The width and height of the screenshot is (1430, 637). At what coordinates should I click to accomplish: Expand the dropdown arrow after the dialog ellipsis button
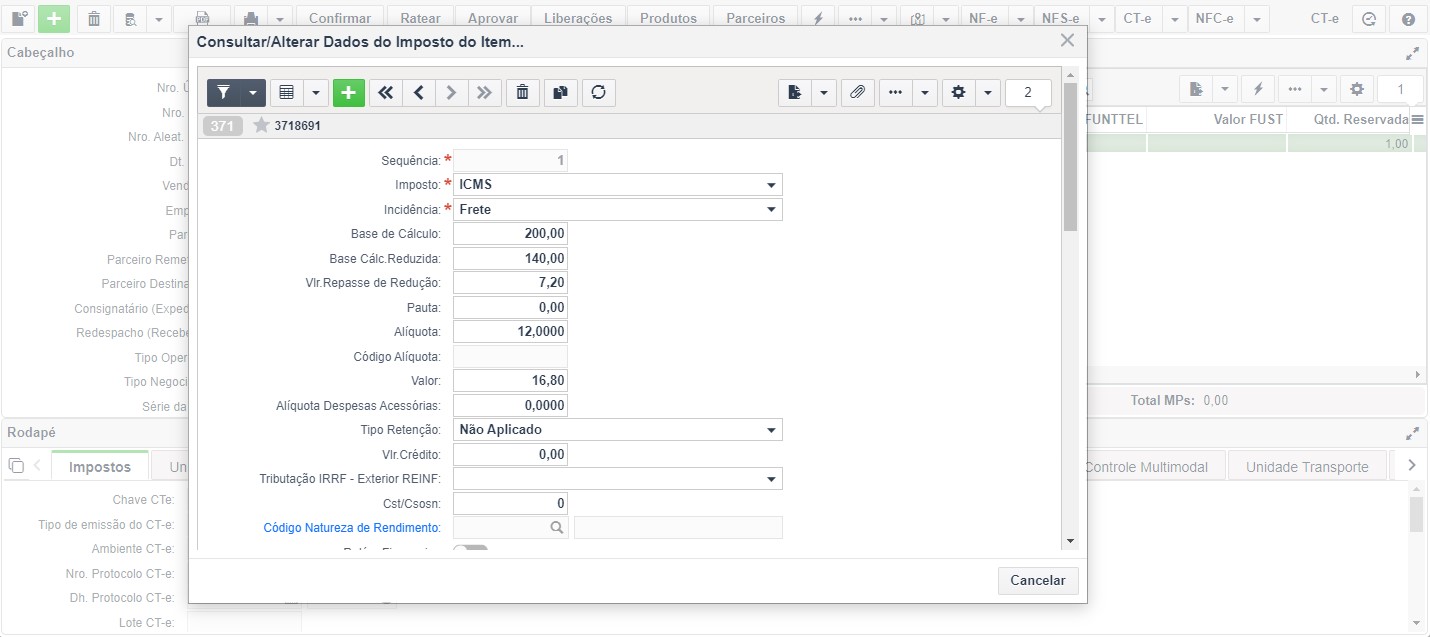[924, 92]
